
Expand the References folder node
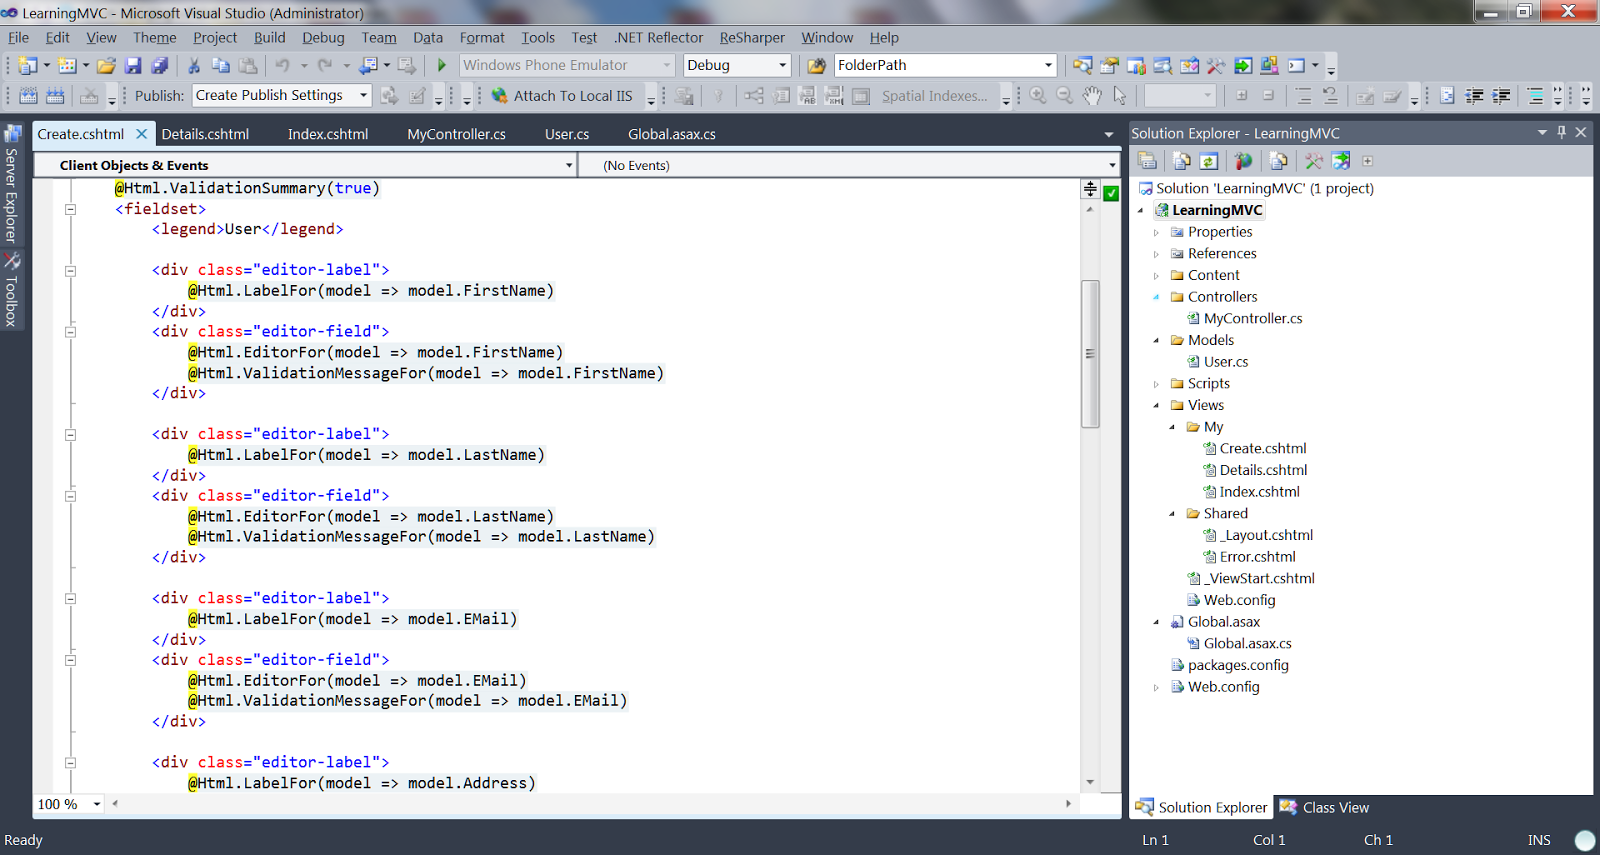[1156, 254]
